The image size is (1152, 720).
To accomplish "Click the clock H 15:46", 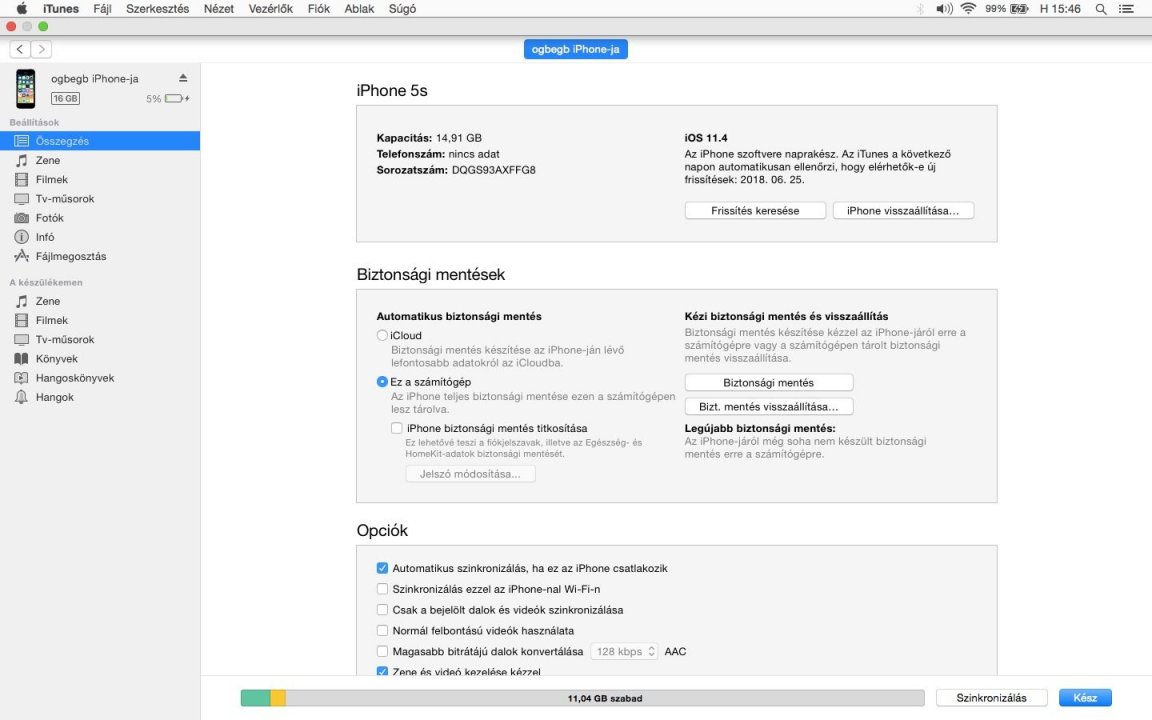I will click(1060, 9).
